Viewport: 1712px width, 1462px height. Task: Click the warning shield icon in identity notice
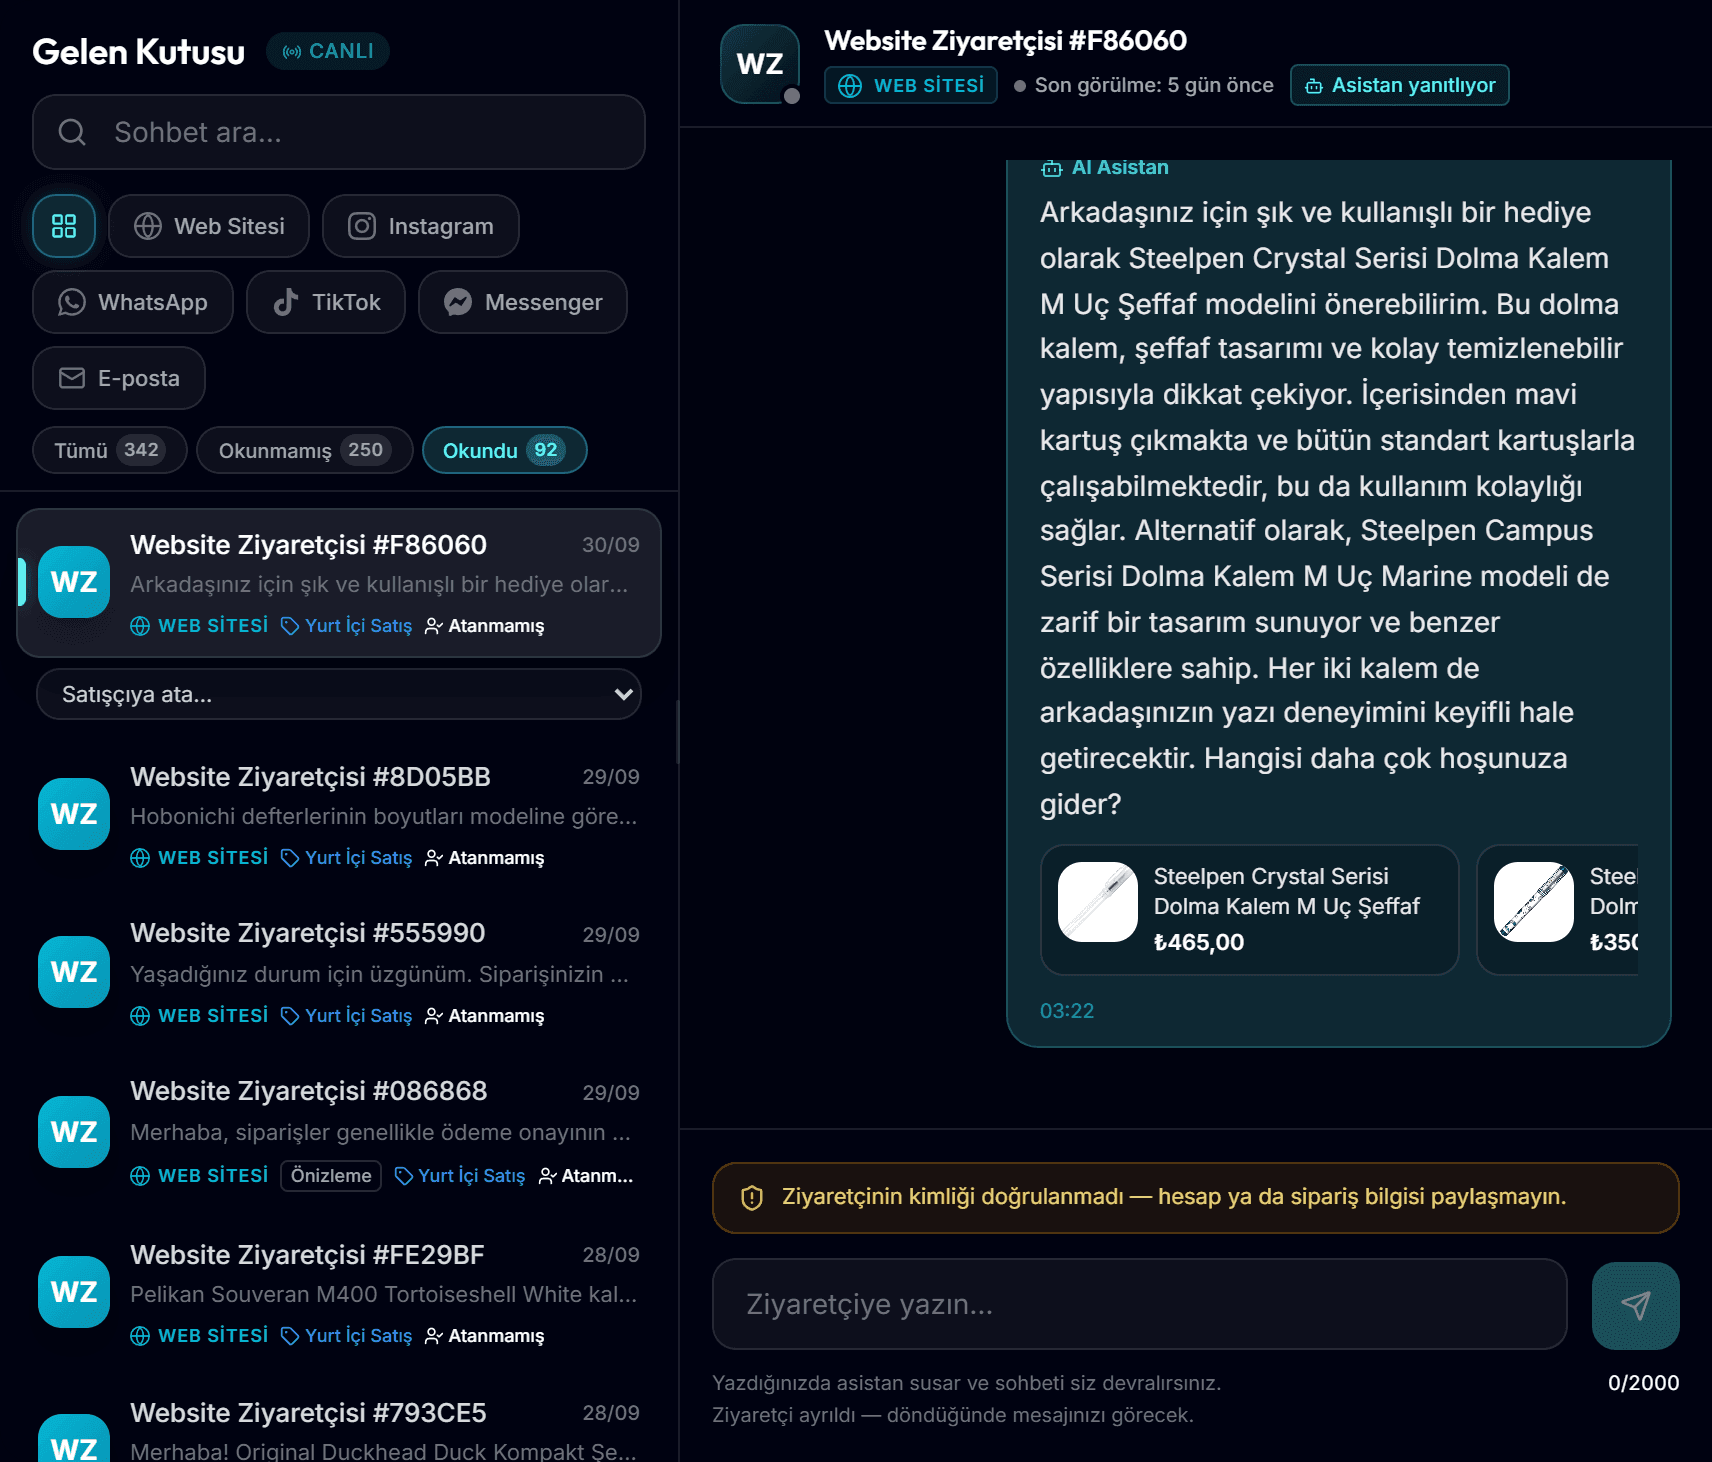752,1197
